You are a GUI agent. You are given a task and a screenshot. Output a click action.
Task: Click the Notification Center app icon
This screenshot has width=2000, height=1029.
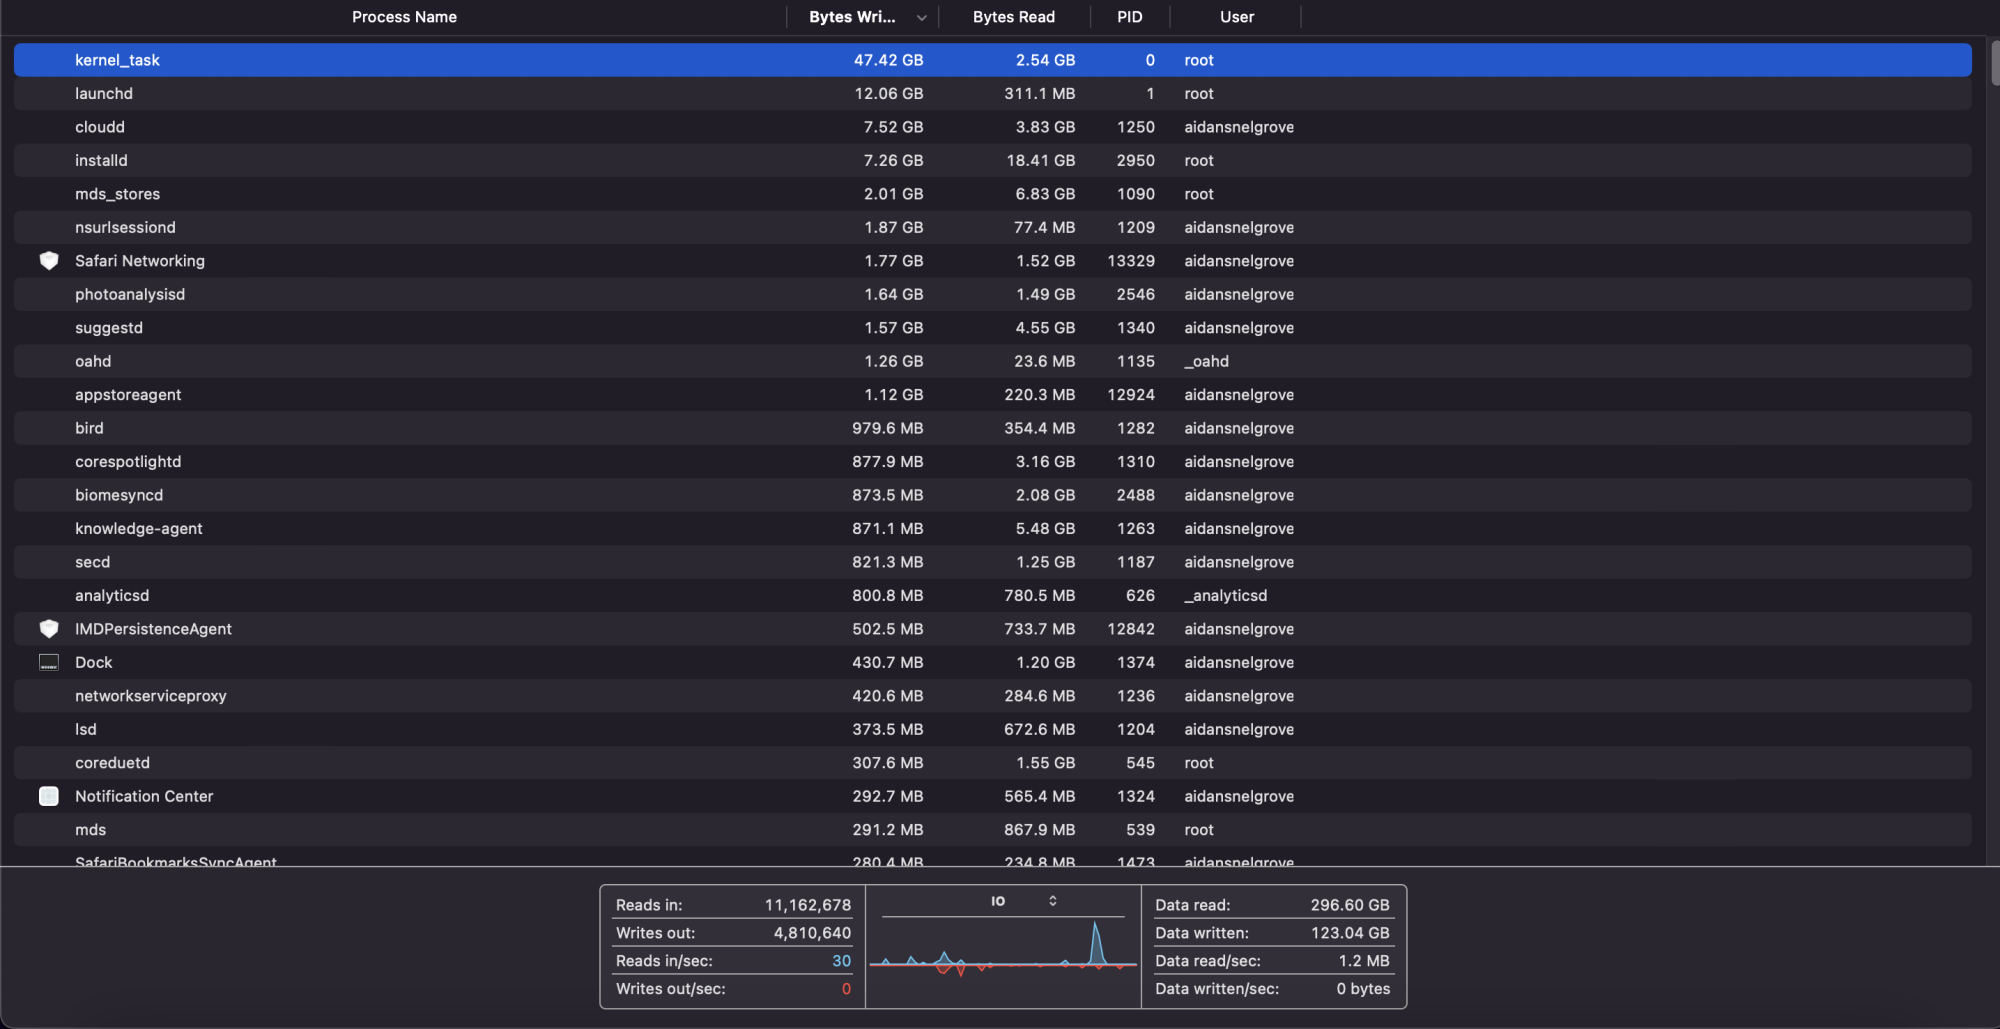pos(48,796)
